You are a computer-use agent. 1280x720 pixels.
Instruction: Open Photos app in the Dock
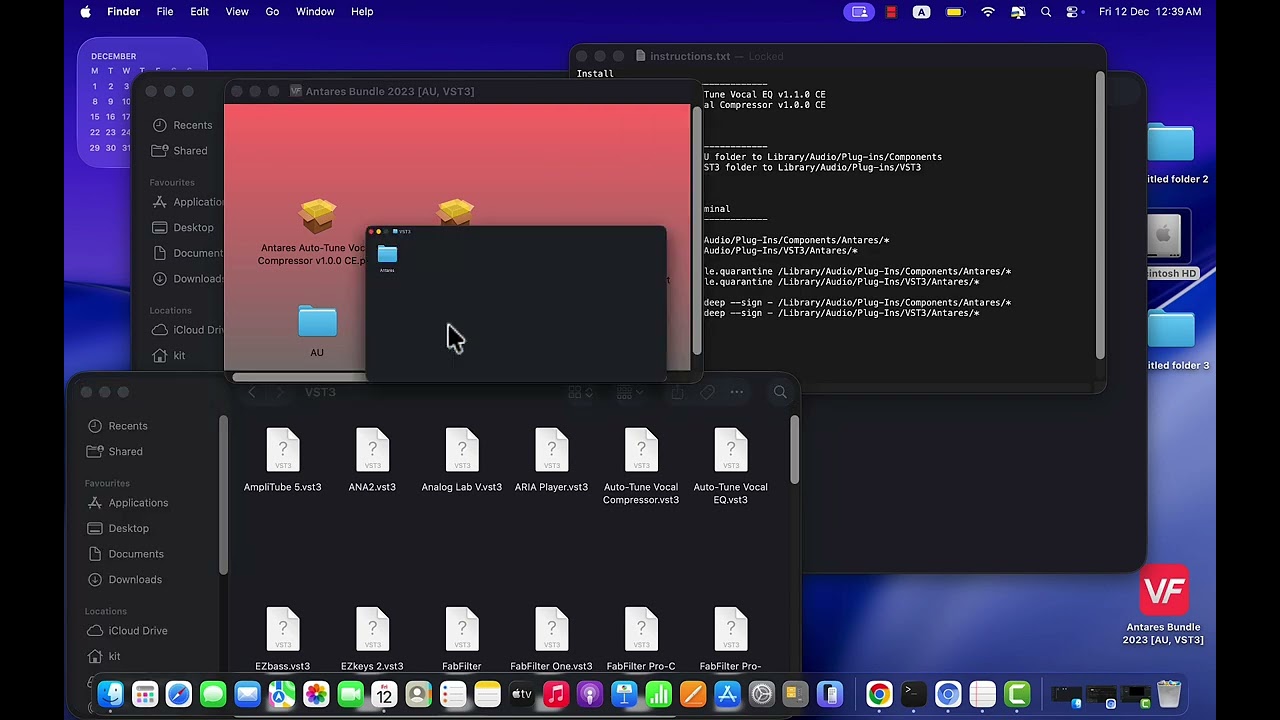point(316,694)
